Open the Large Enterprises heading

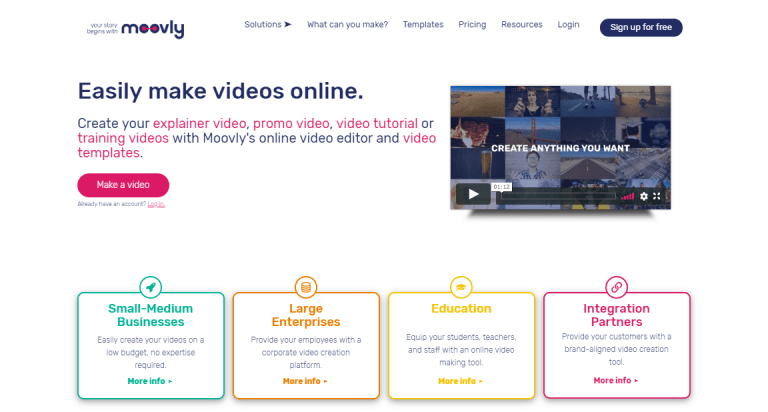(306, 315)
